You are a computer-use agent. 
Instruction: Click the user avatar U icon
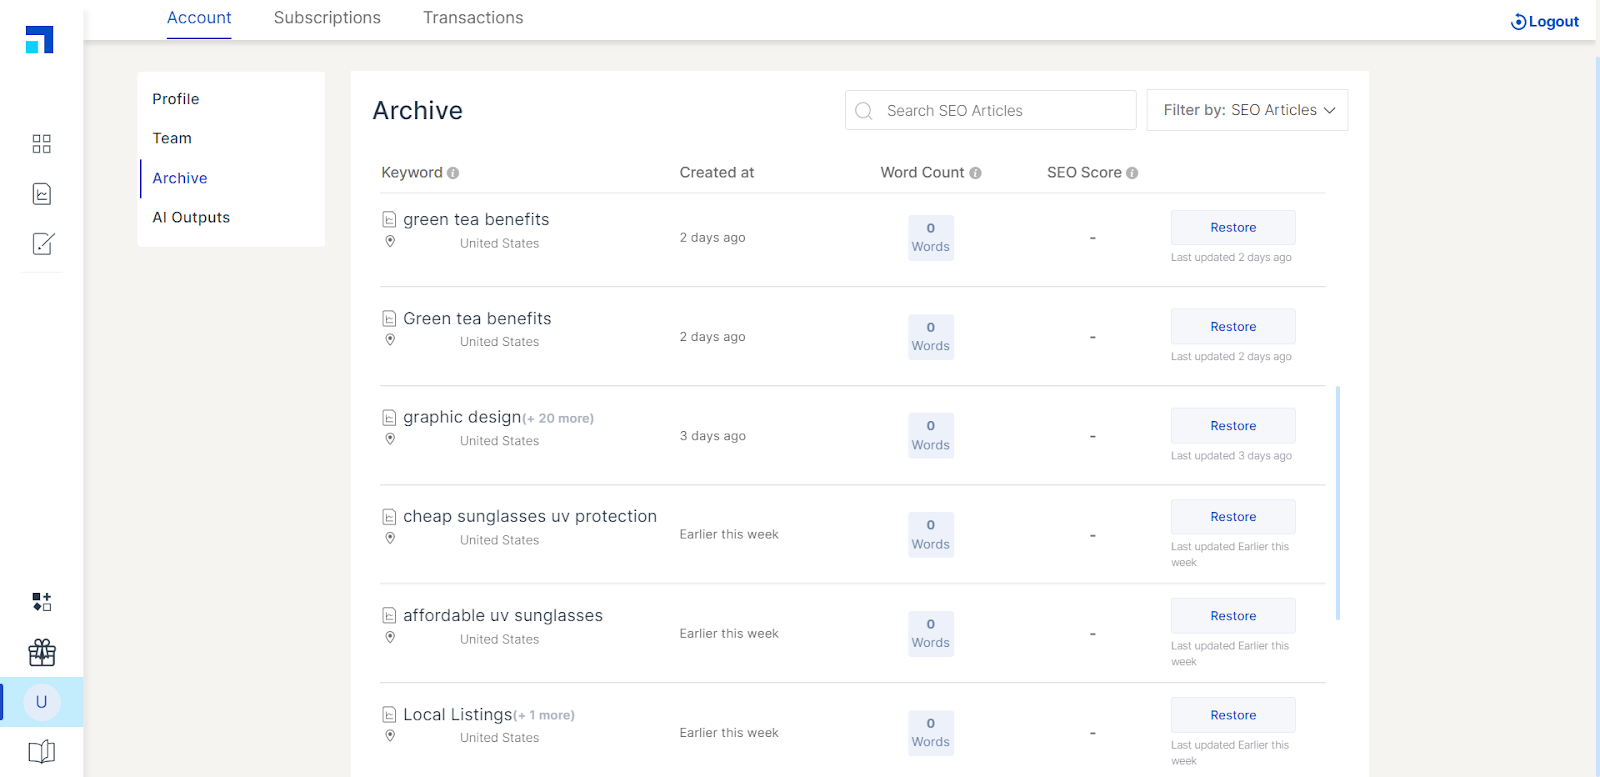[42, 702]
